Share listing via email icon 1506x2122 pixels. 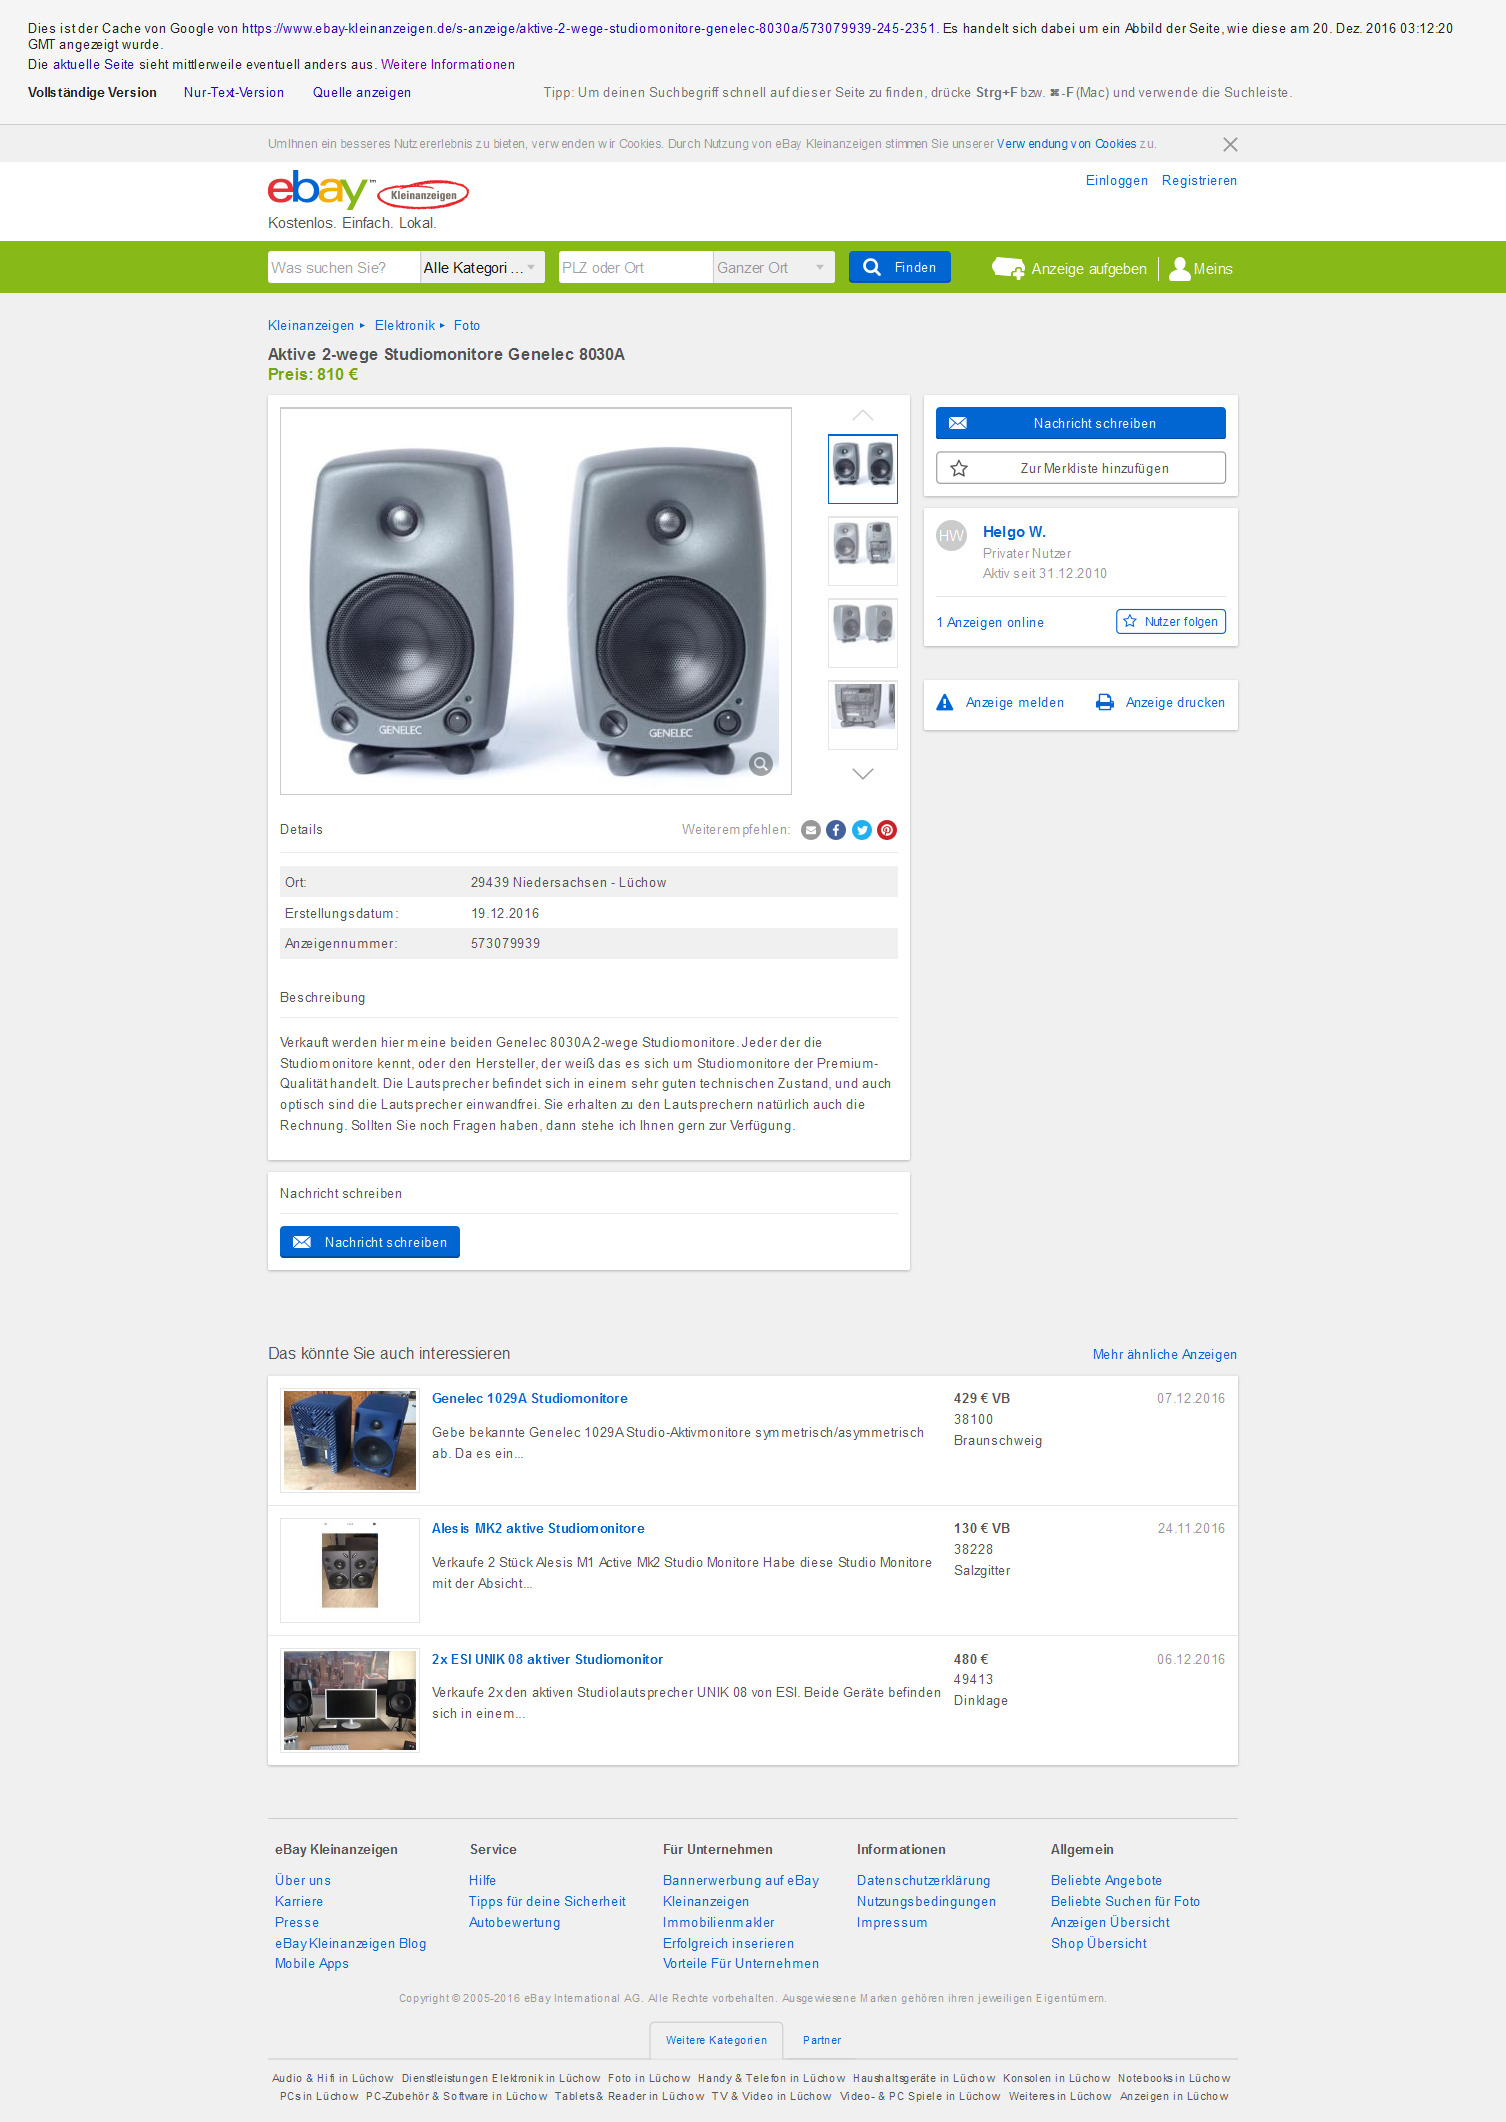point(811,830)
